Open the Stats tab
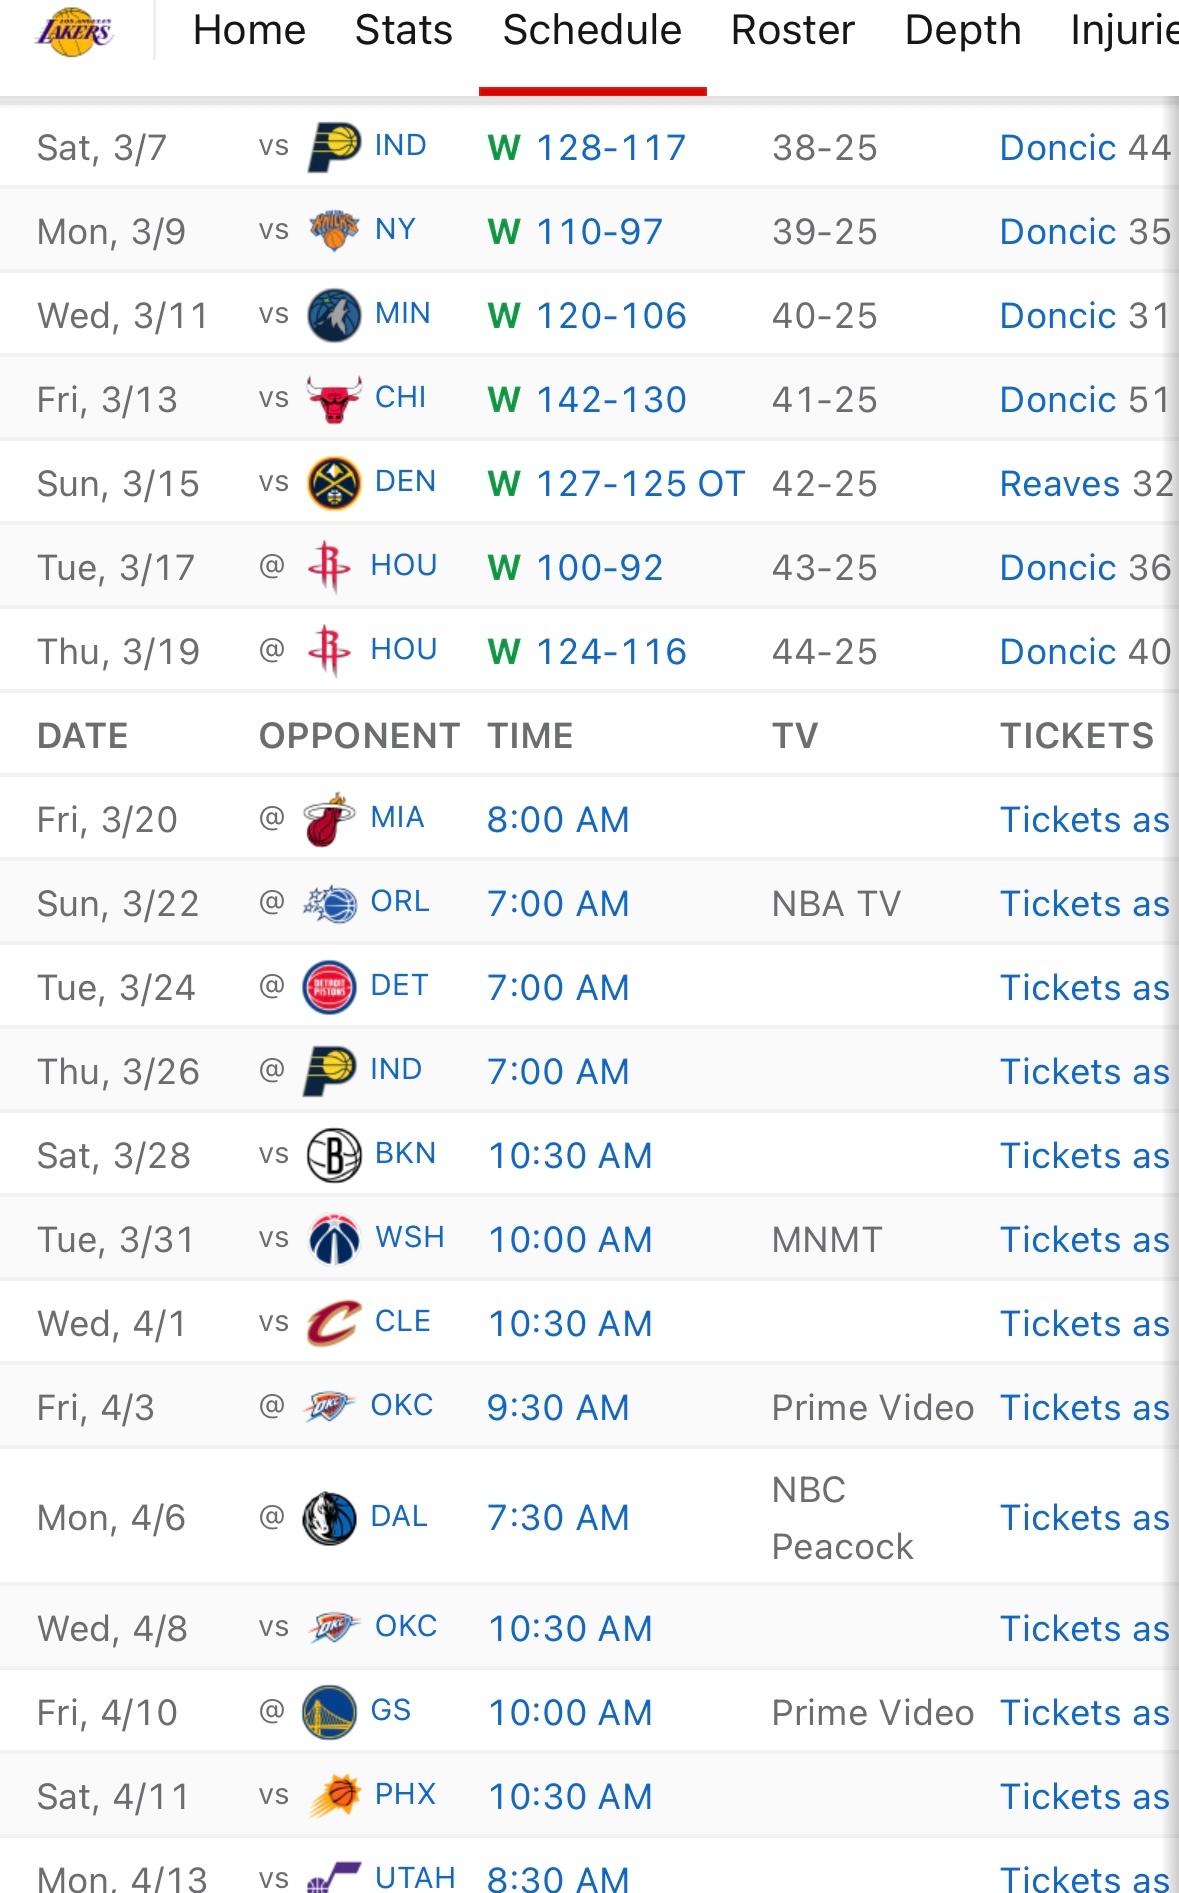1179x1893 pixels. [x=404, y=30]
